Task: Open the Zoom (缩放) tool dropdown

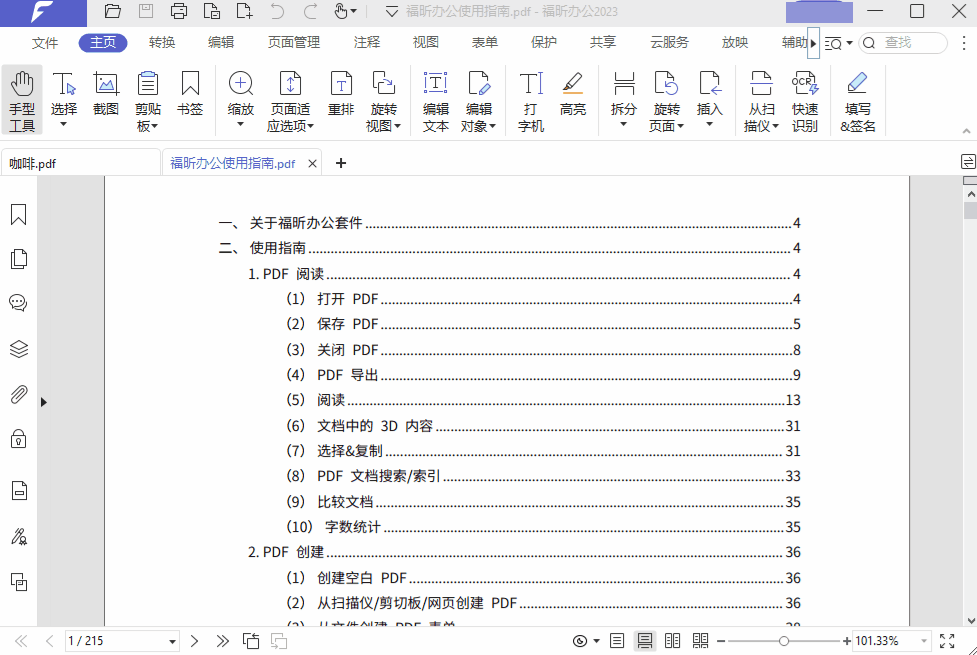Action: 241,100
